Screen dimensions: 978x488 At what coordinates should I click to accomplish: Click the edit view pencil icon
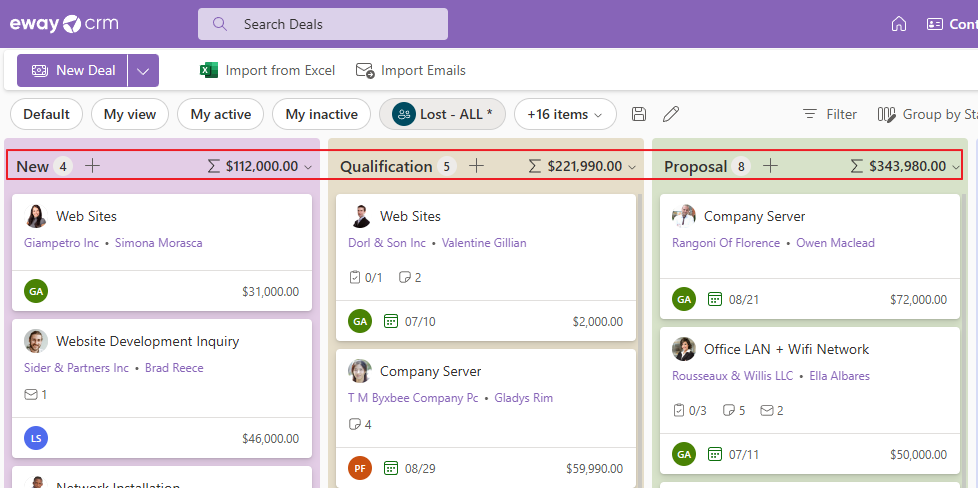[x=671, y=114]
